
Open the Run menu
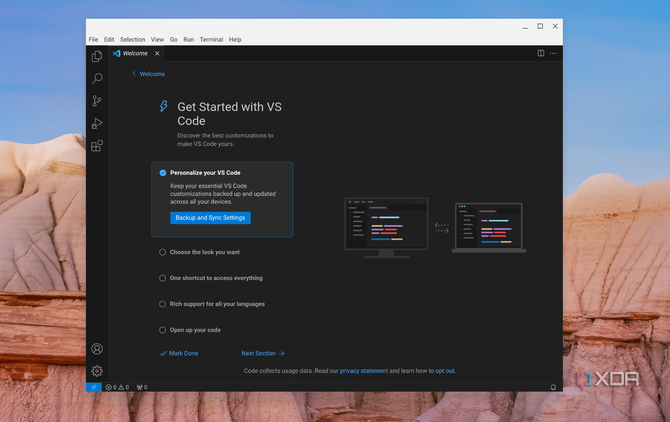click(x=188, y=39)
